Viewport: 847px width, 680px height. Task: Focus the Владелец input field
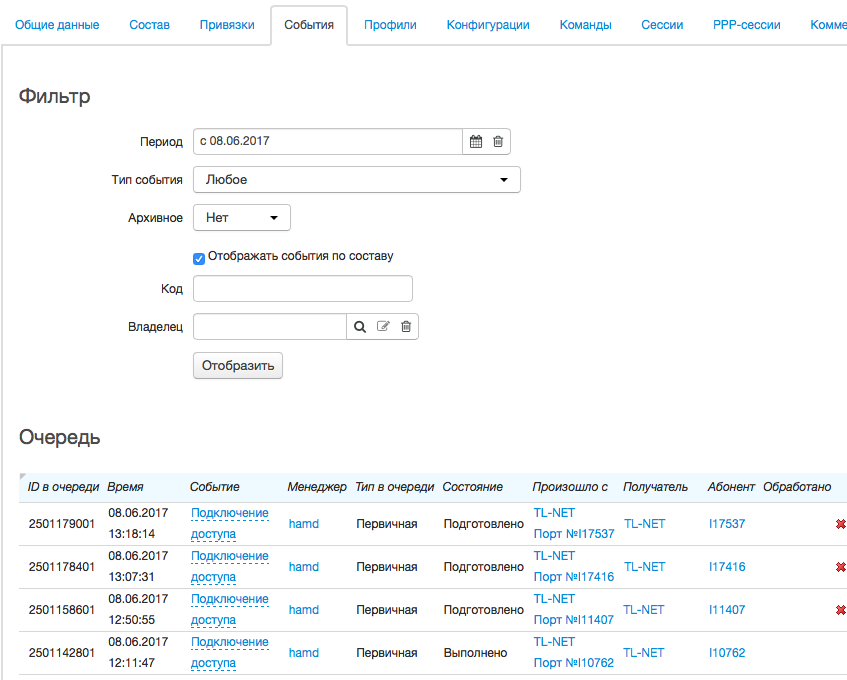click(270, 327)
